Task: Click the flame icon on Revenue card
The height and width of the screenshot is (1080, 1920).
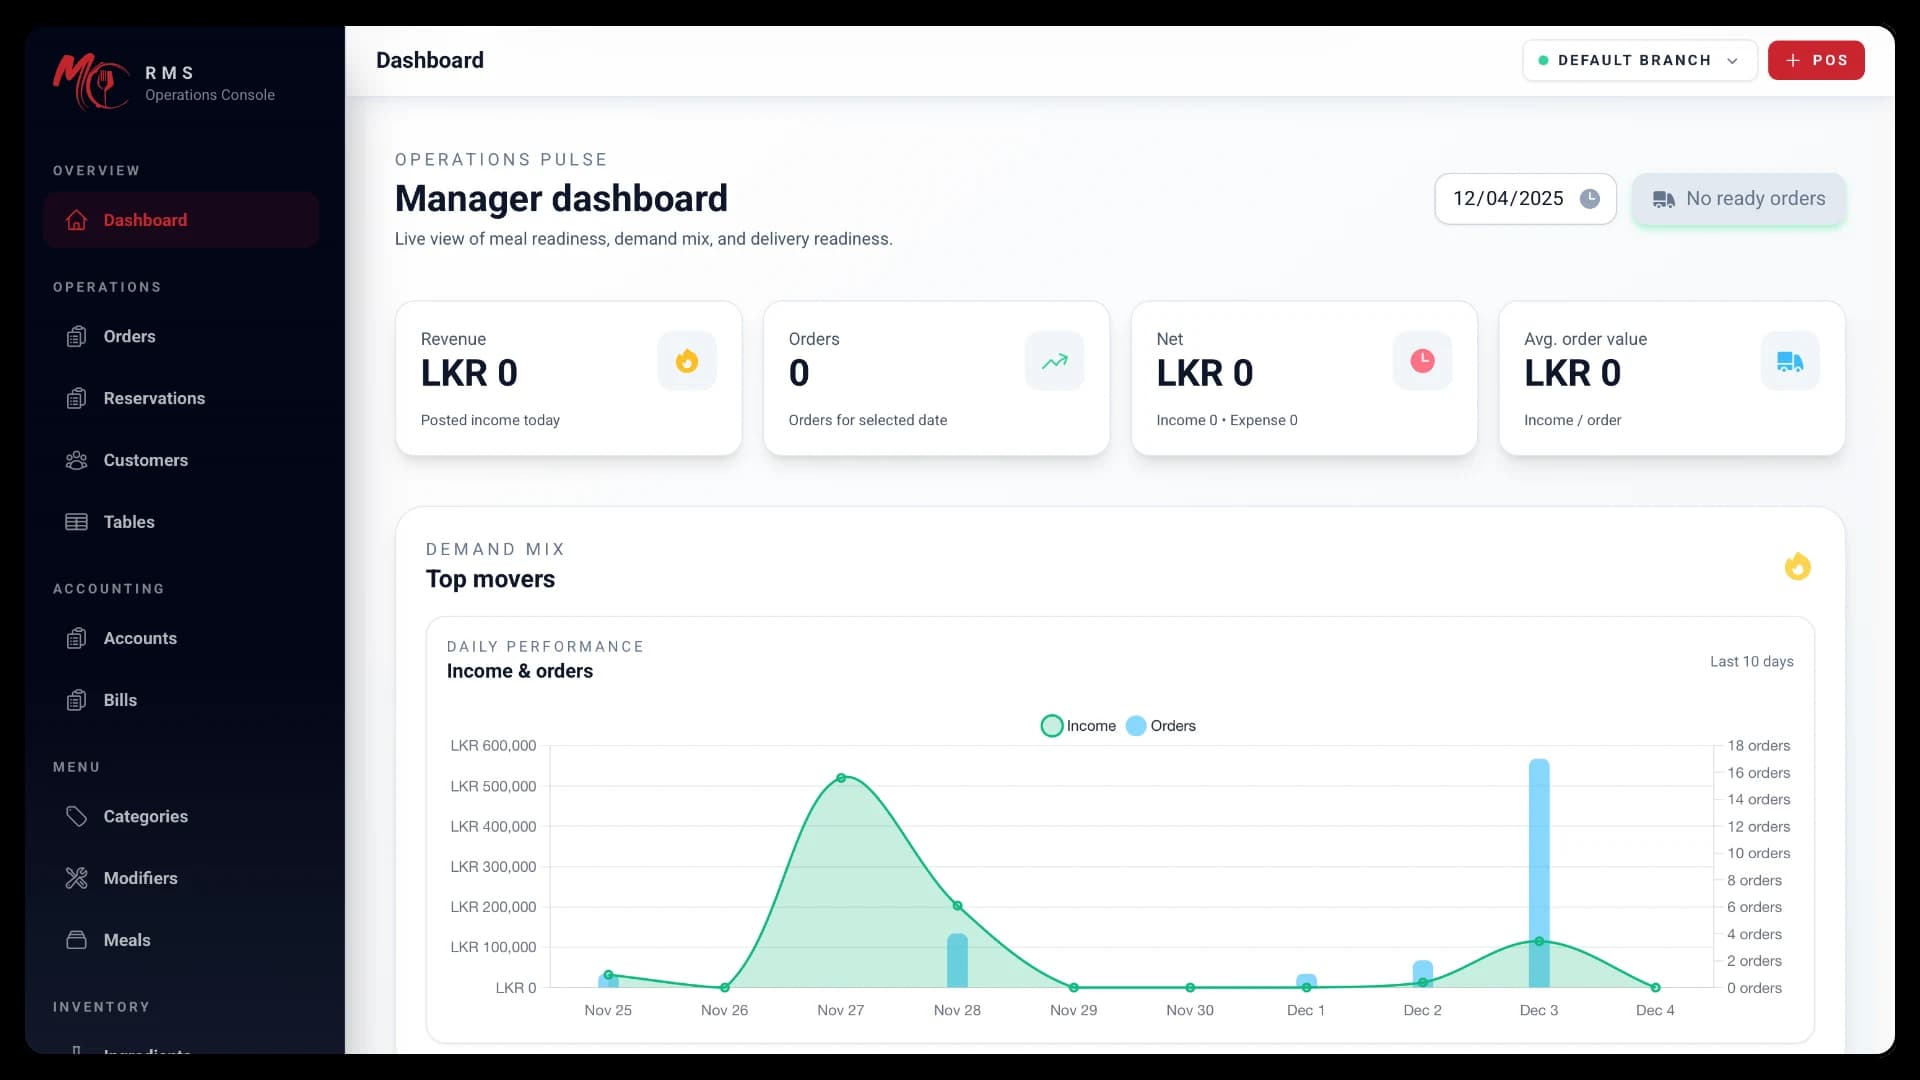Action: pos(686,361)
